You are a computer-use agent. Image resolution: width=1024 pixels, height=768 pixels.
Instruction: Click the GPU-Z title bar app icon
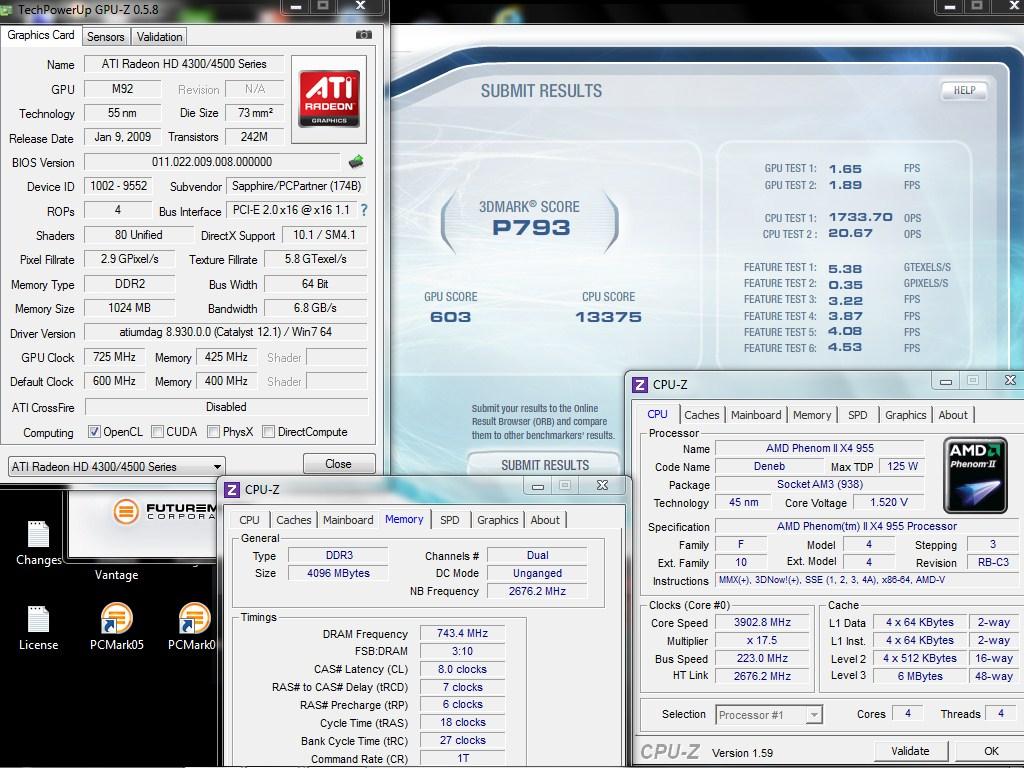click(x=7, y=9)
